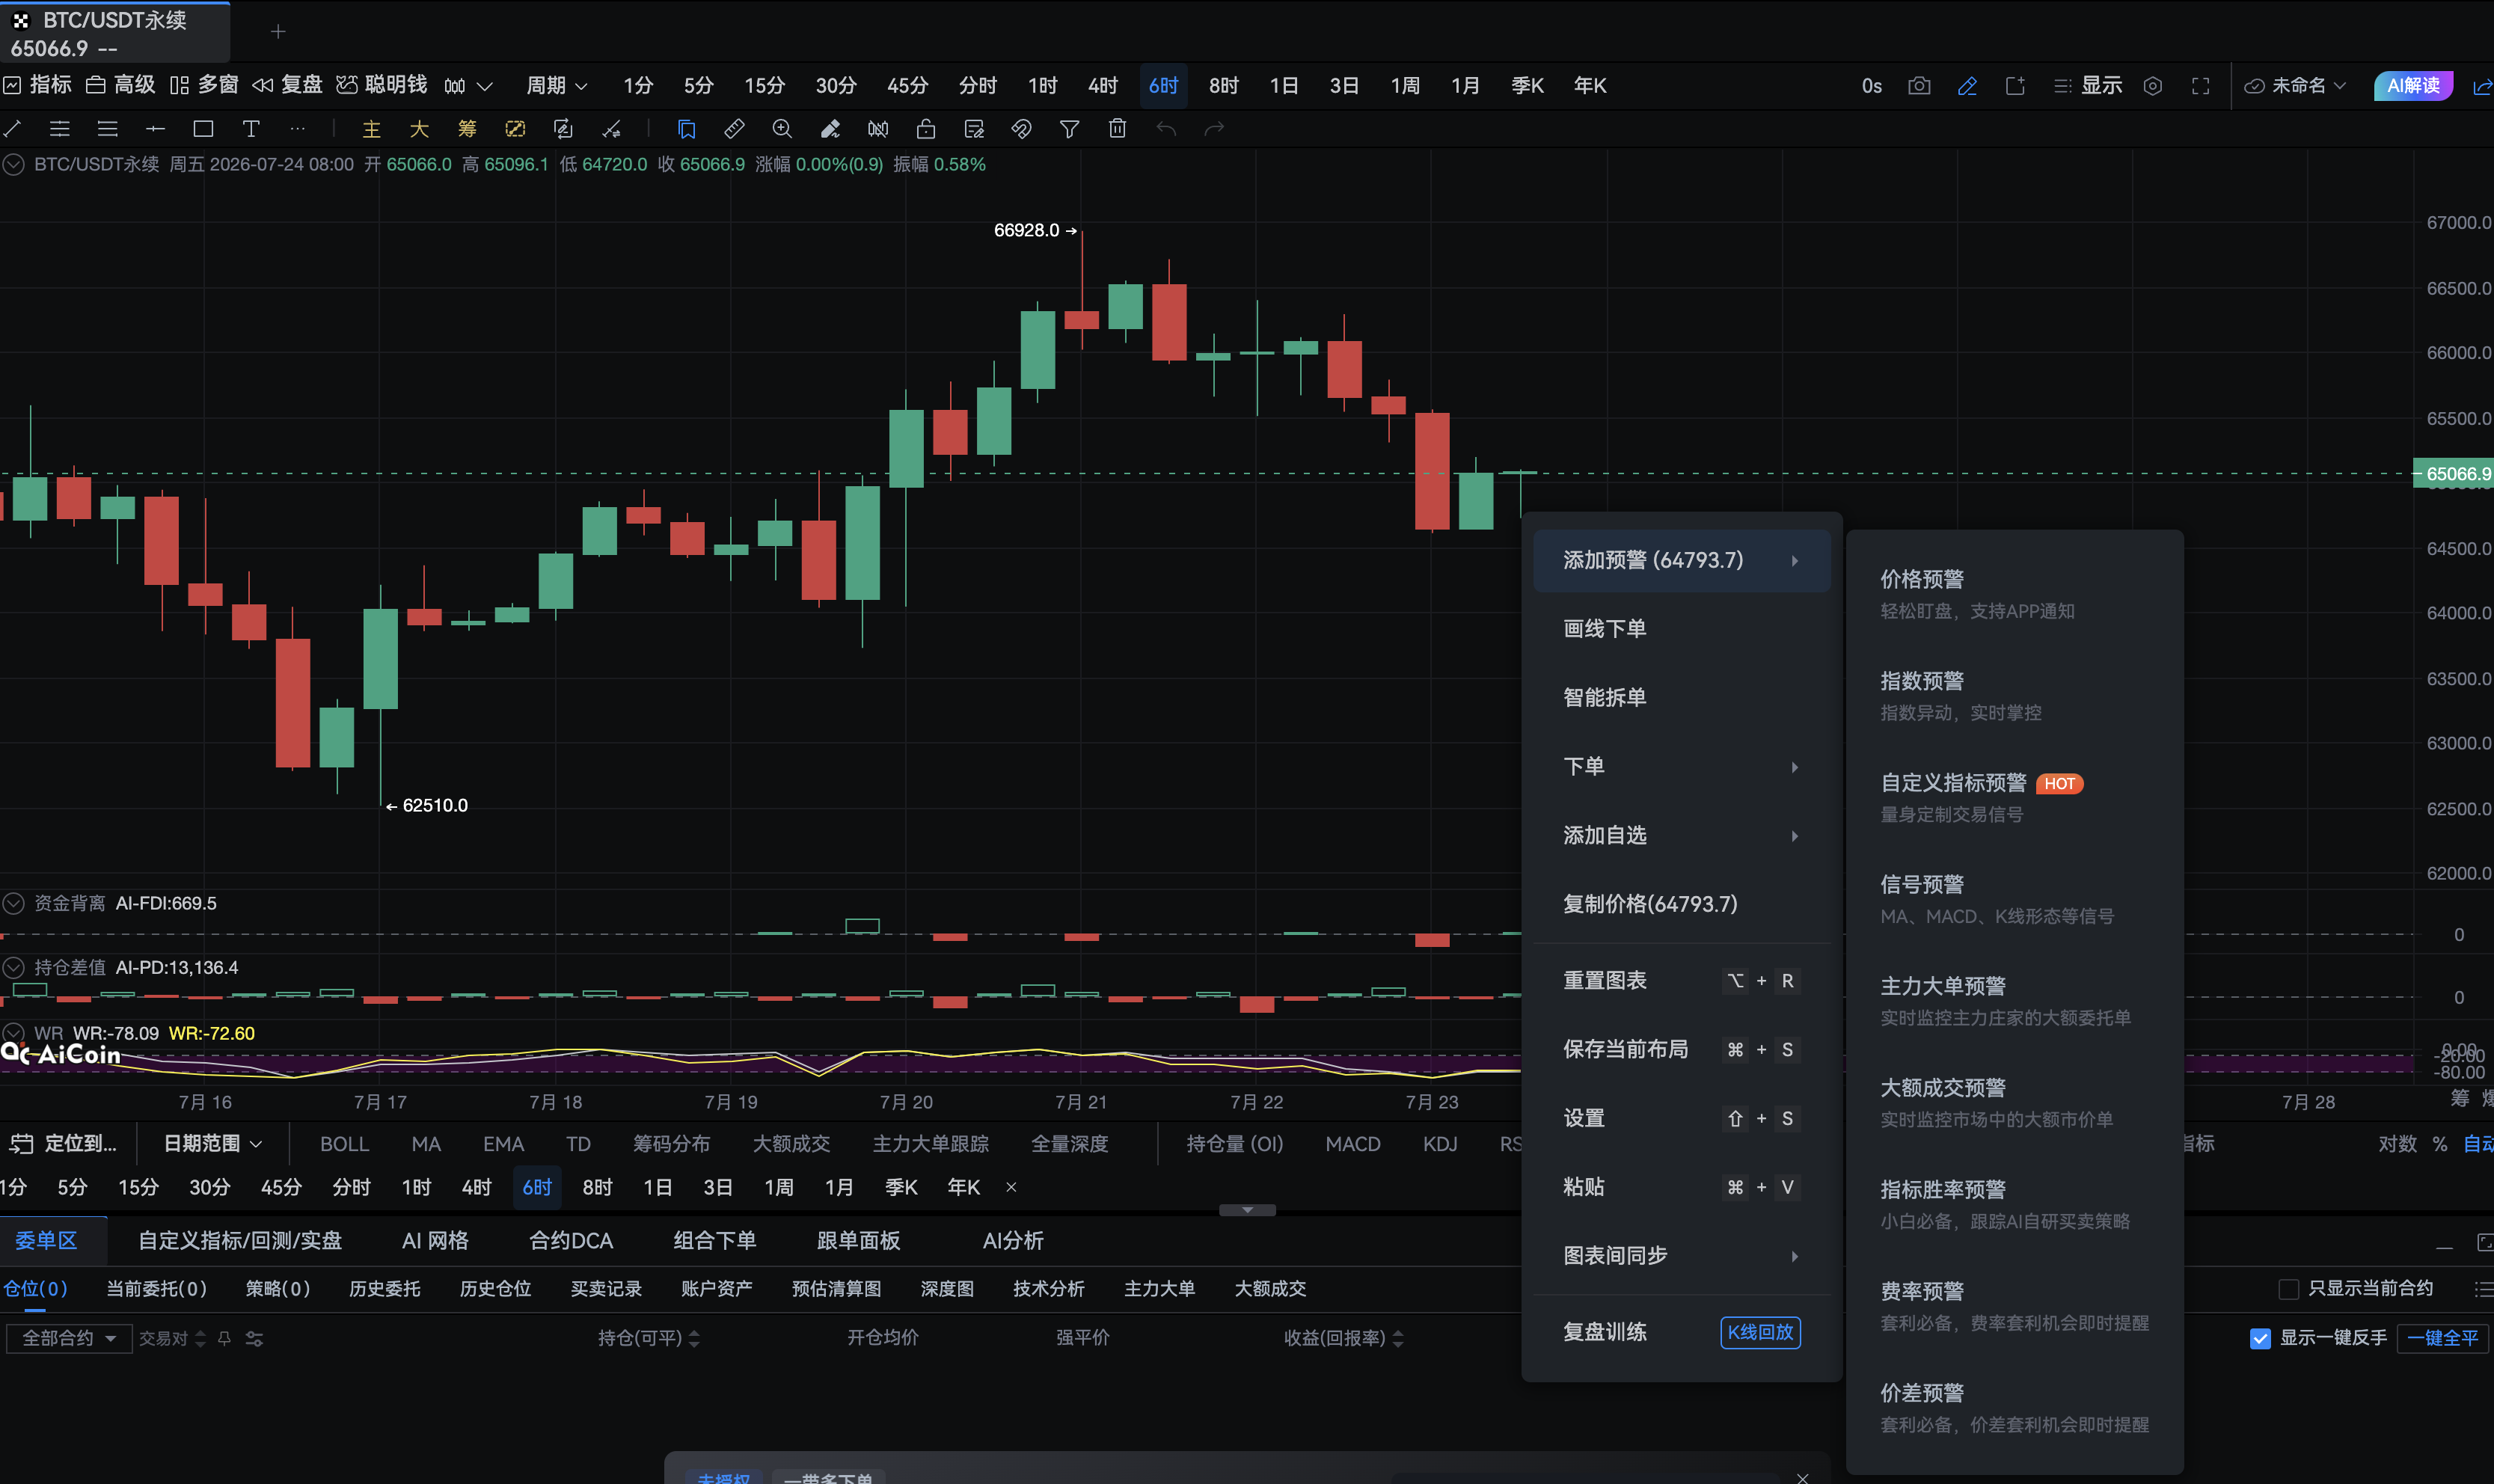Check the 只显示当前合约 checkbox
The width and height of the screenshot is (2494, 1484).
[2288, 1289]
